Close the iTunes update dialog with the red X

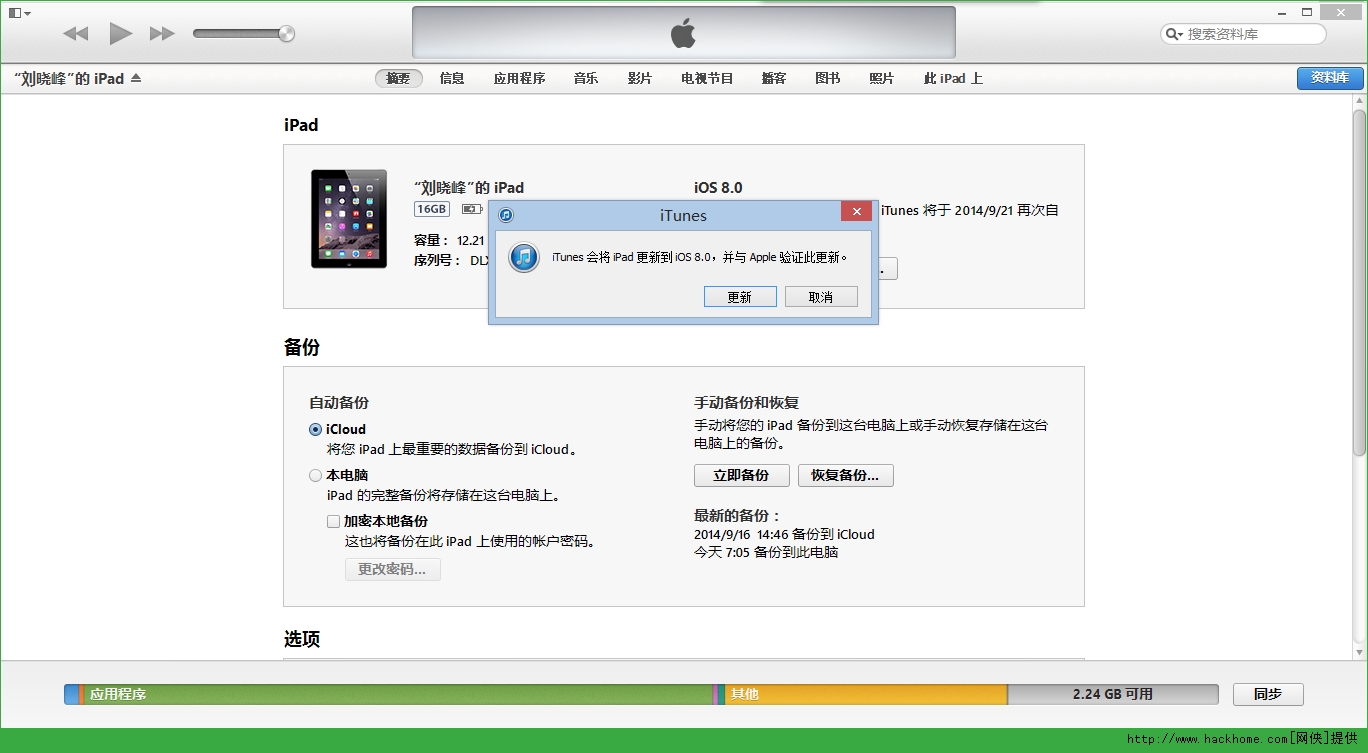[856, 212]
